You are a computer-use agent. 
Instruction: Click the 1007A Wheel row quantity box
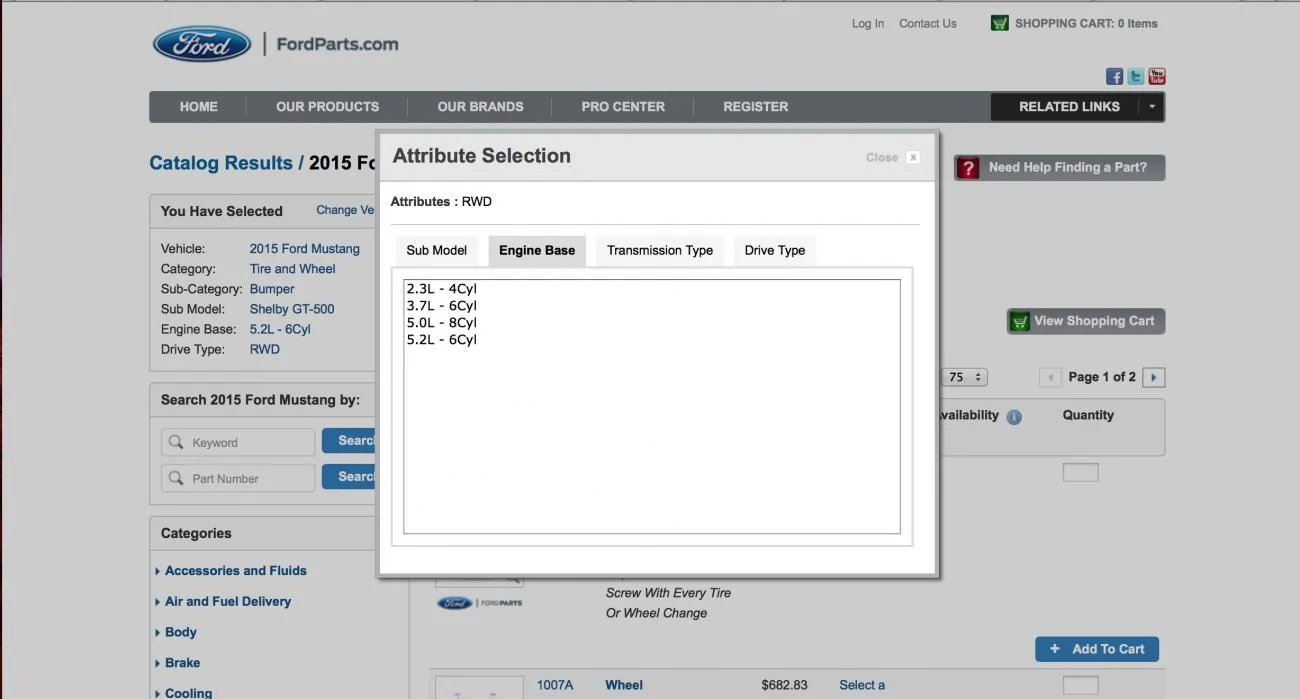tap(1080, 685)
